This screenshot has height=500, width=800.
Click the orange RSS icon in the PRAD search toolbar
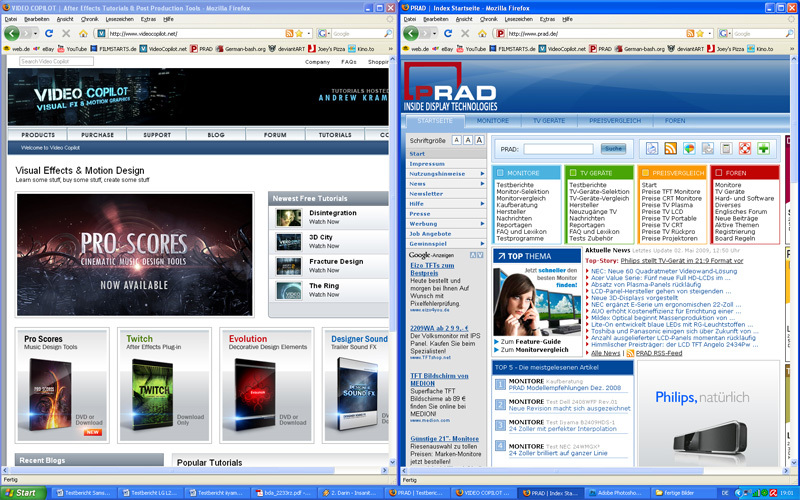[x=670, y=149]
